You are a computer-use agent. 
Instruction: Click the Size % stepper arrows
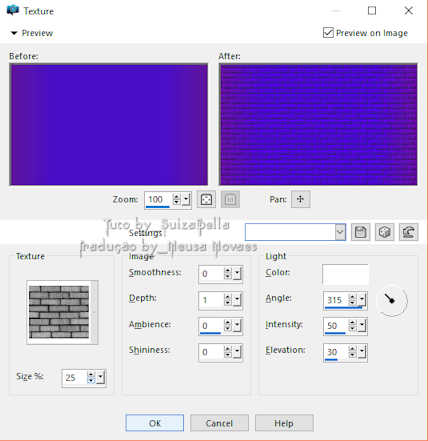91,377
